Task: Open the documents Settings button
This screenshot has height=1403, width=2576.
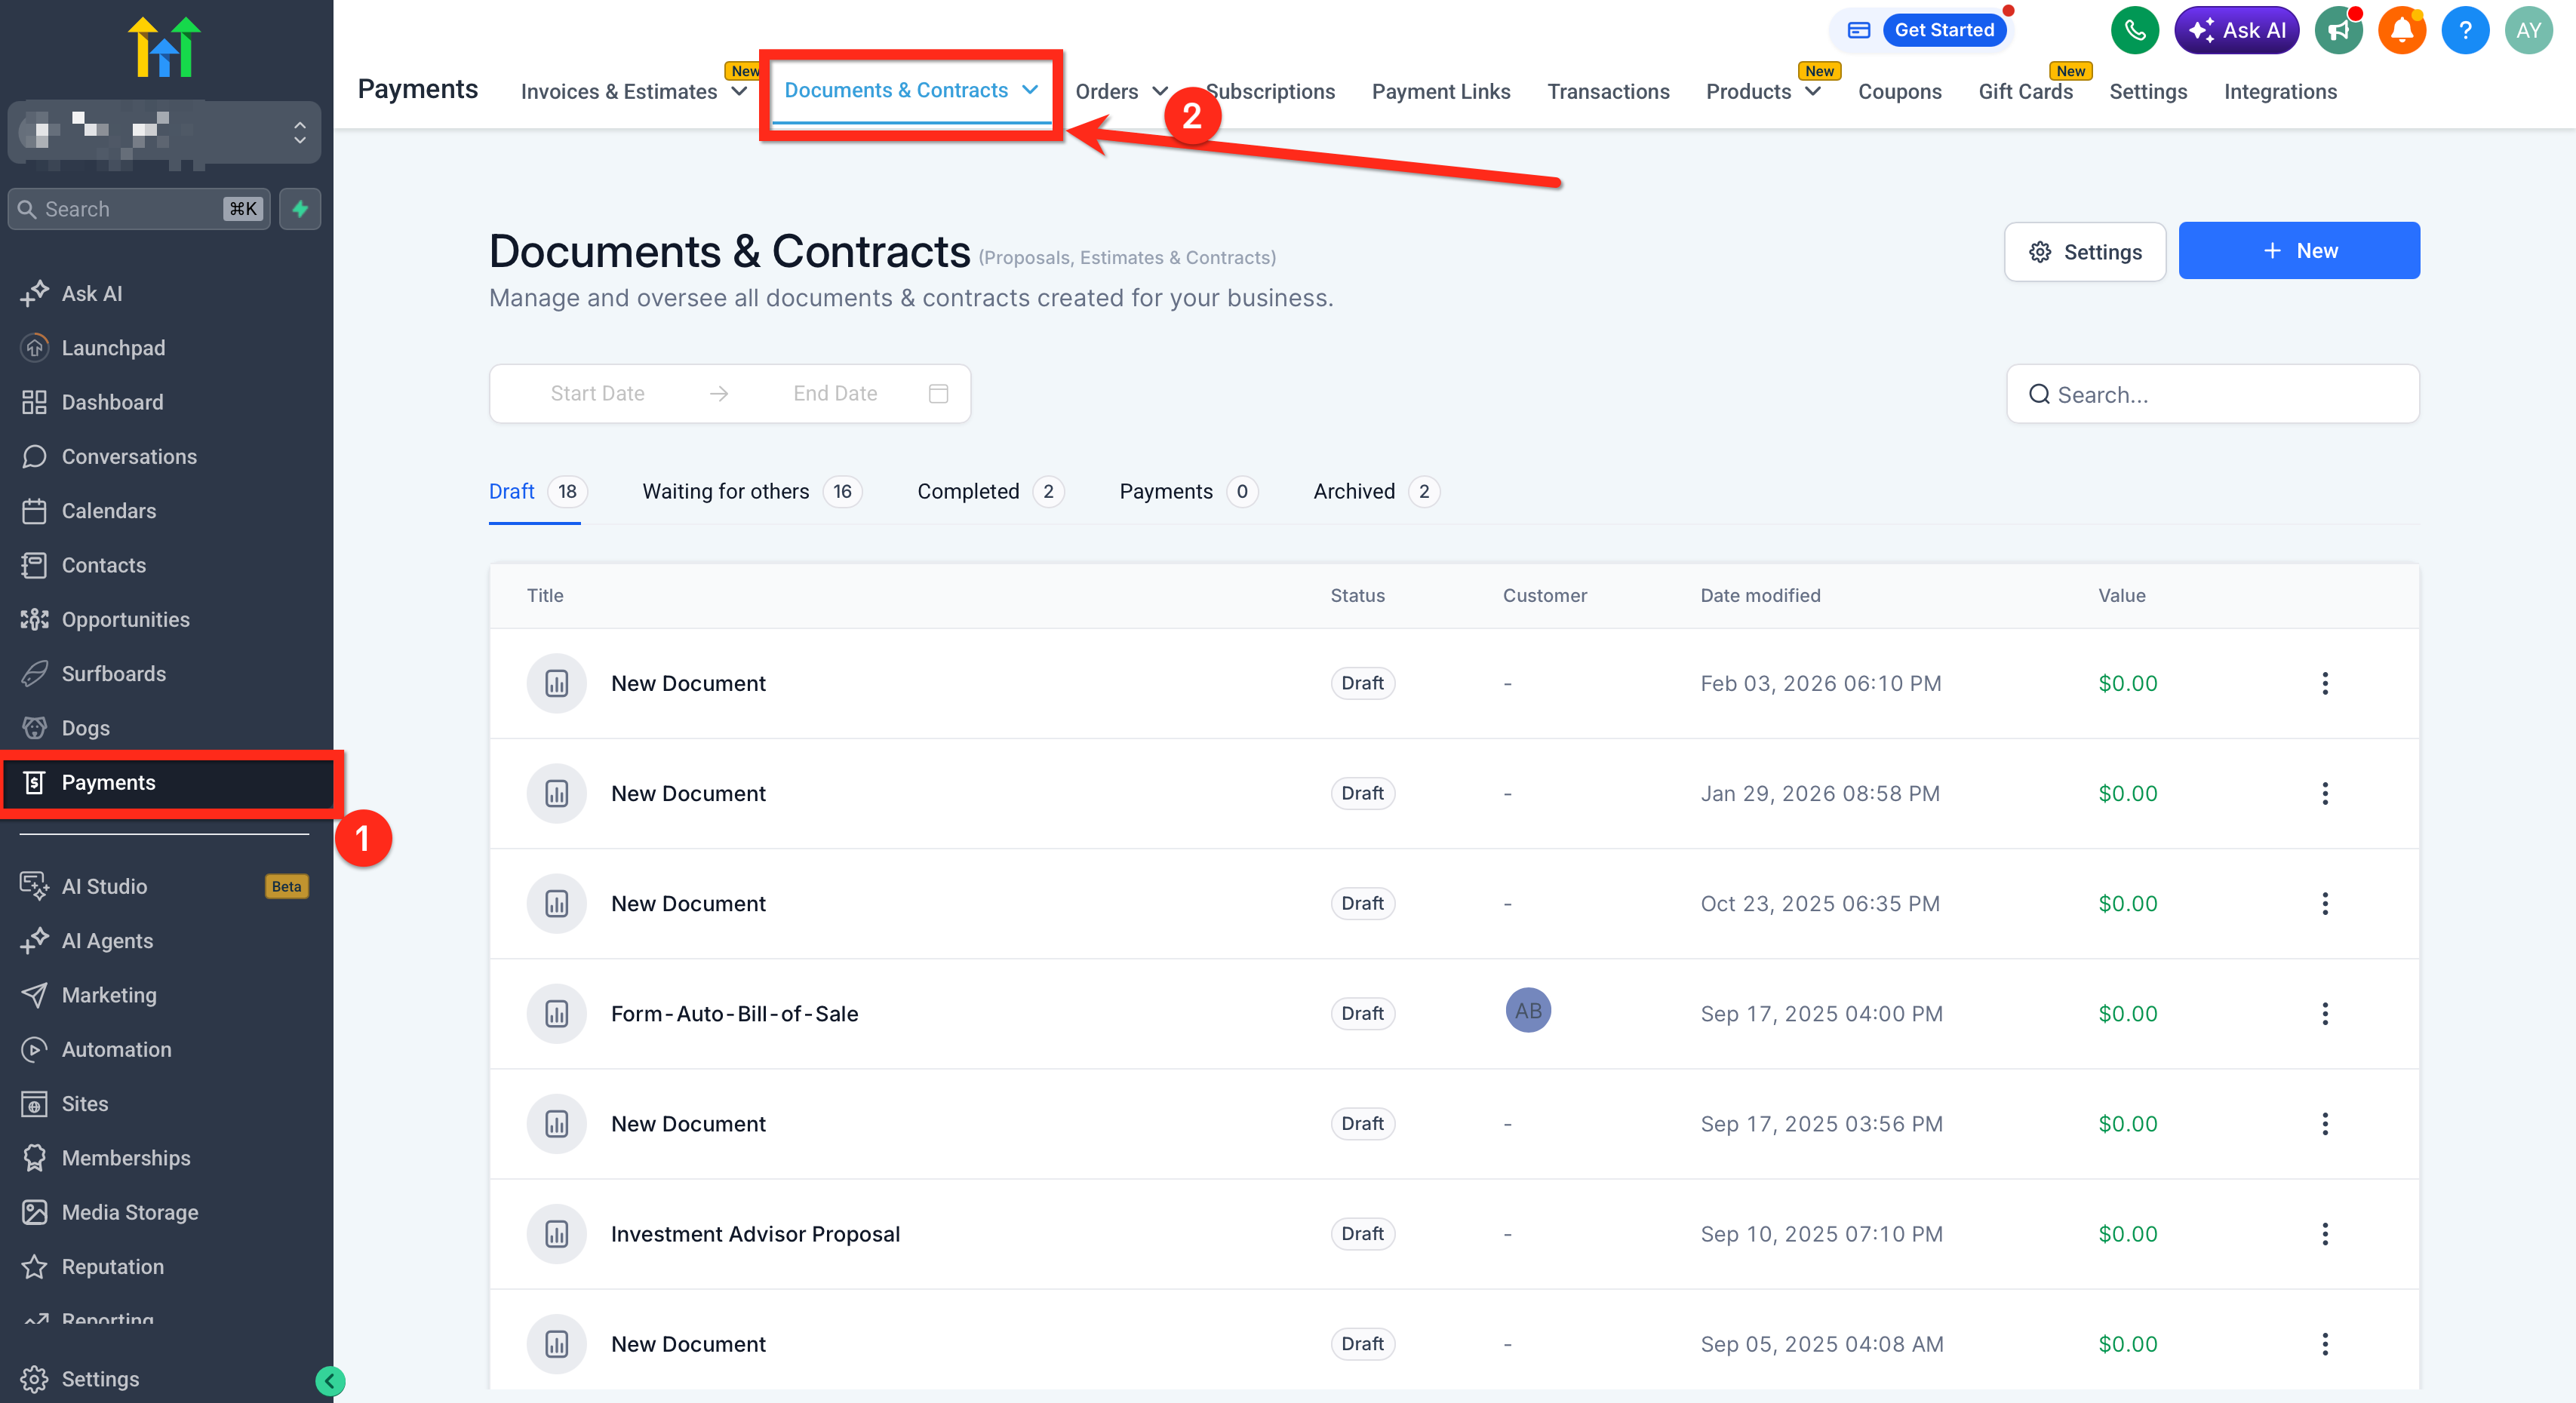Action: 2084,252
